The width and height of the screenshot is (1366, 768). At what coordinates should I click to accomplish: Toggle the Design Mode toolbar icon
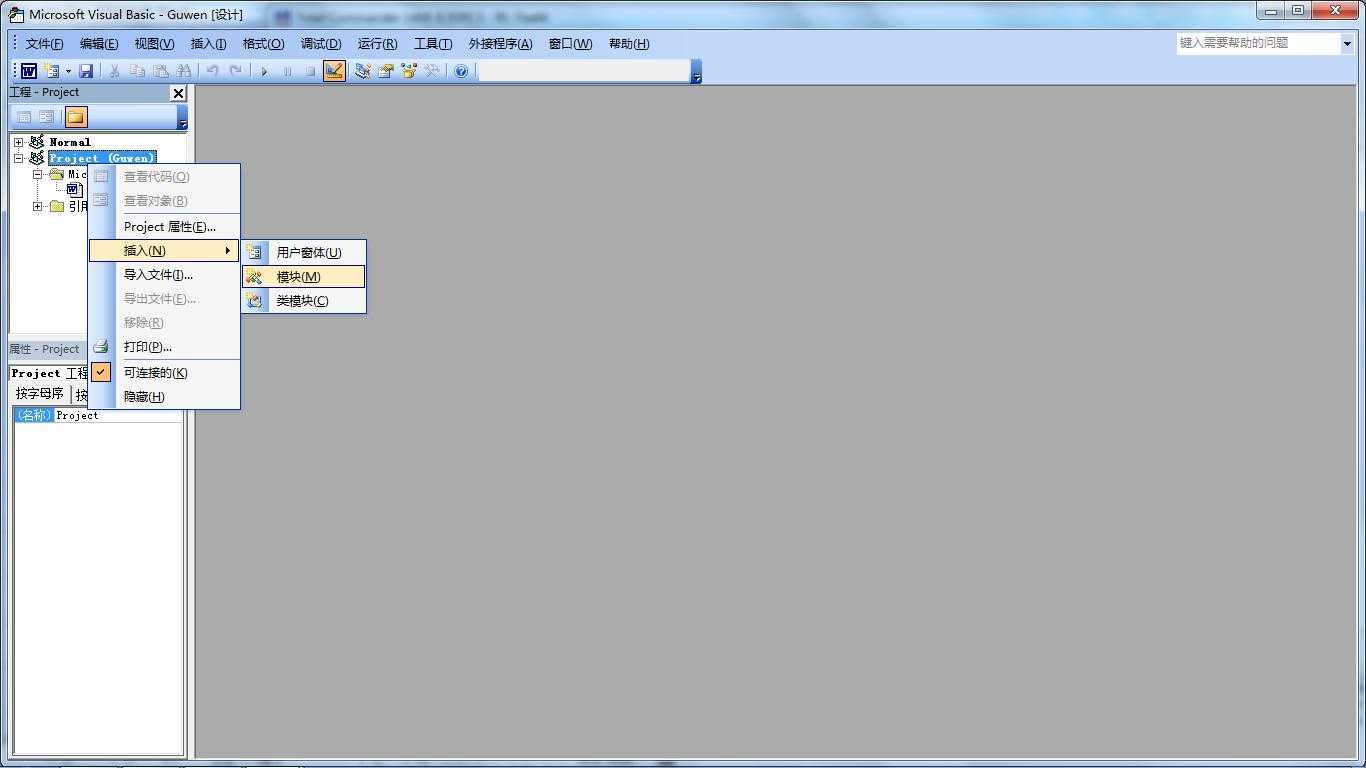click(x=334, y=71)
